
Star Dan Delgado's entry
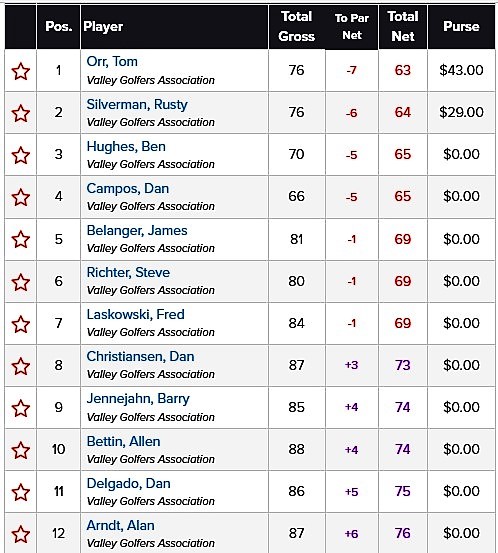pos(20,492)
